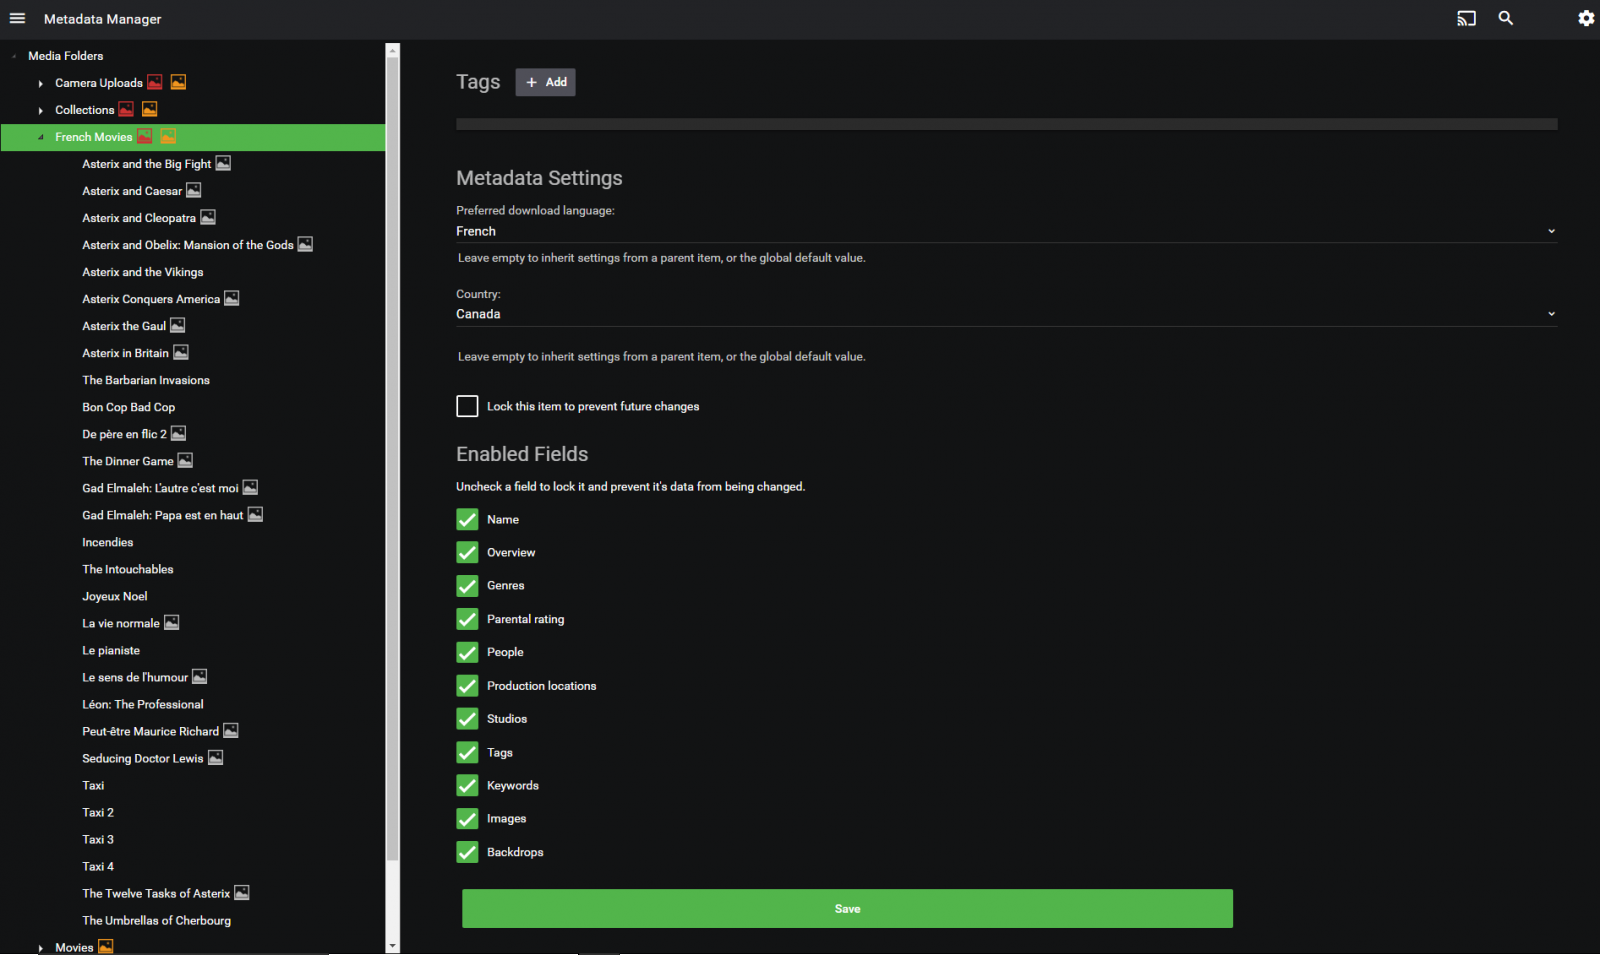
Task: Uncheck the Backdrops field checkbox
Action: 467,852
